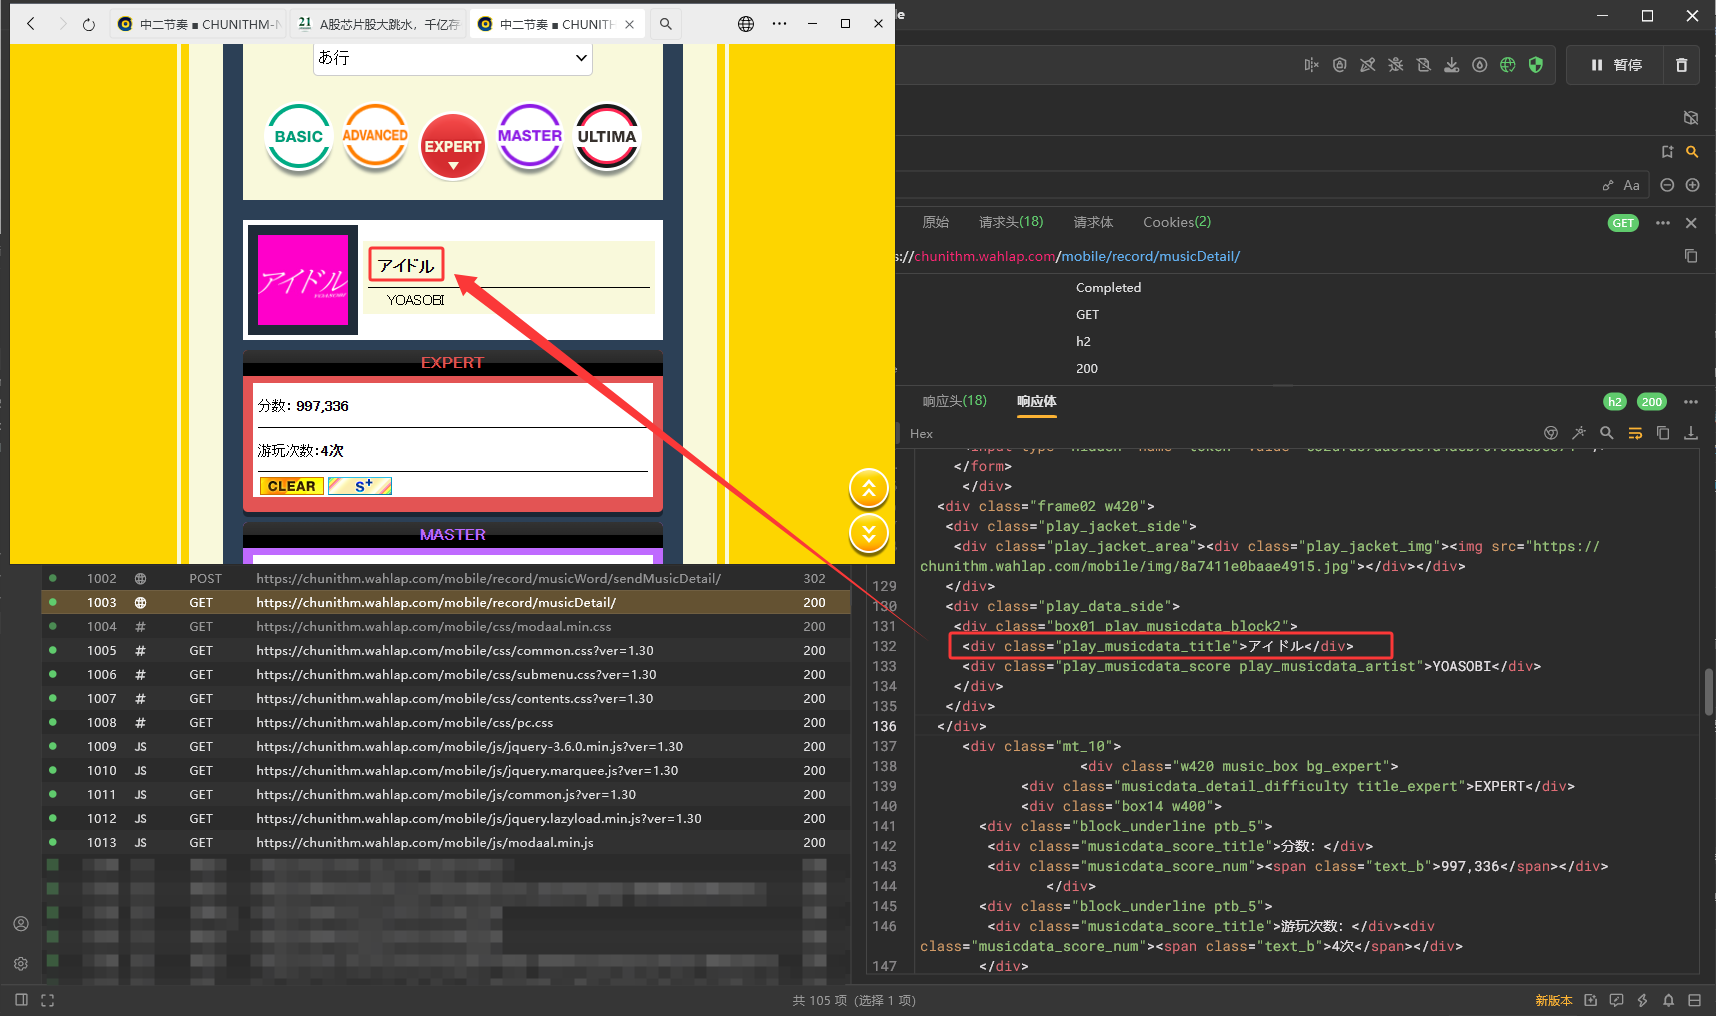1716x1016 pixels.
Task: Search within the response body
Action: (1607, 433)
